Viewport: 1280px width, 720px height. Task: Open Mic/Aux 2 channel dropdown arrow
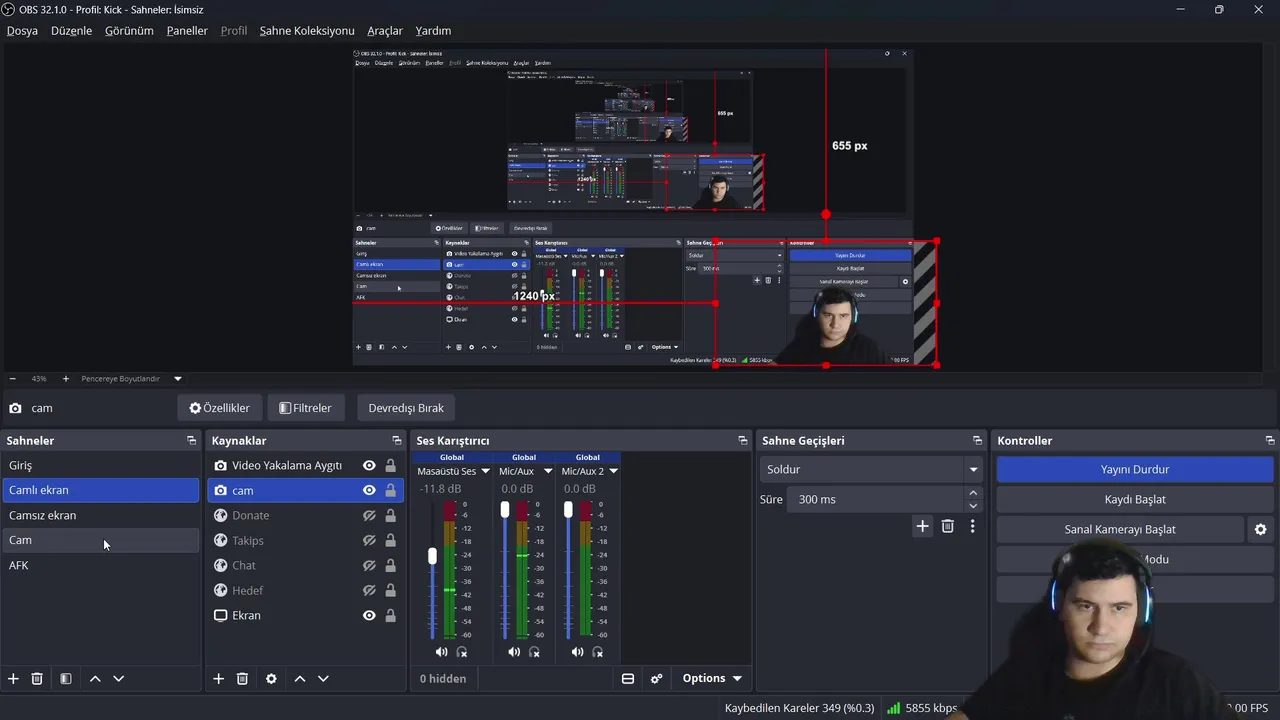613,471
